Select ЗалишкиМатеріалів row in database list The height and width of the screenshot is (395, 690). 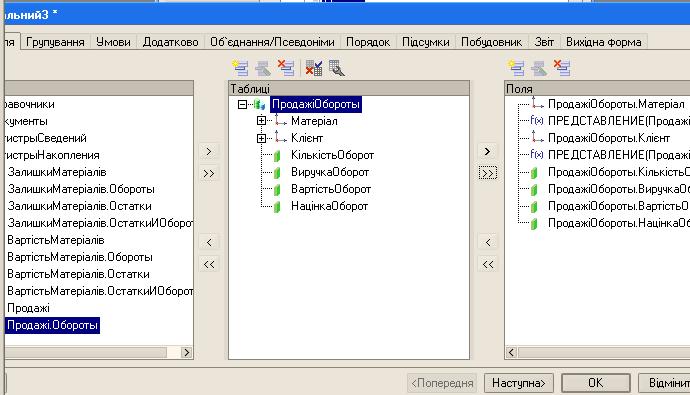click(57, 172)
